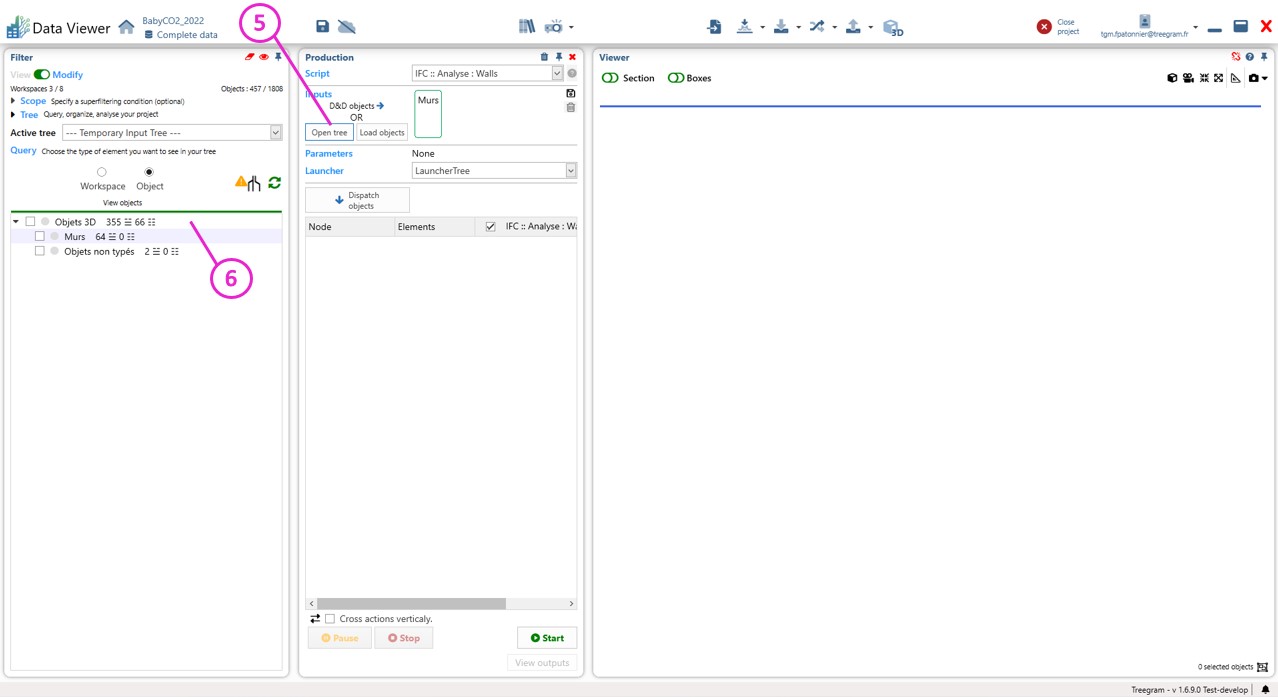Expand the Scope section
The width and height of the screenshot is (1278, 697).
(x=13, y=101)
